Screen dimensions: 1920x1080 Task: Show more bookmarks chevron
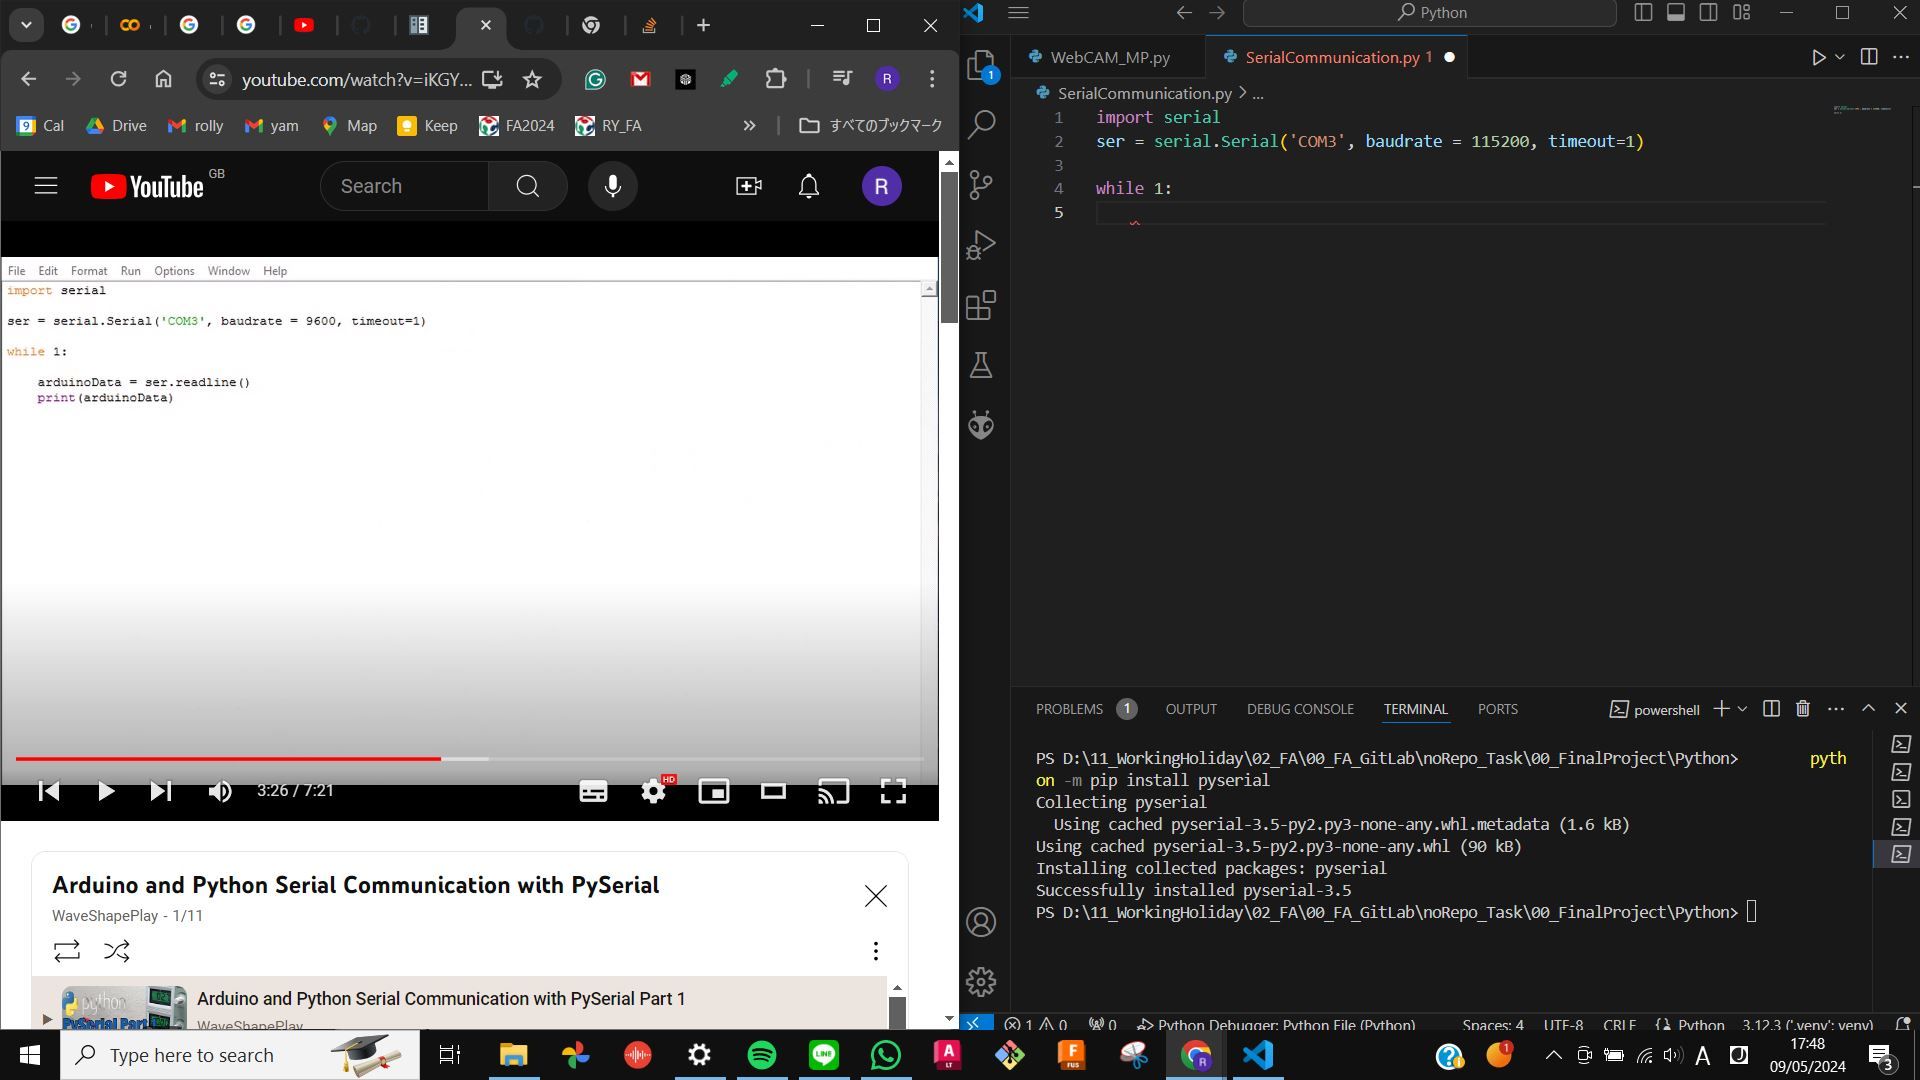[749, 125]
